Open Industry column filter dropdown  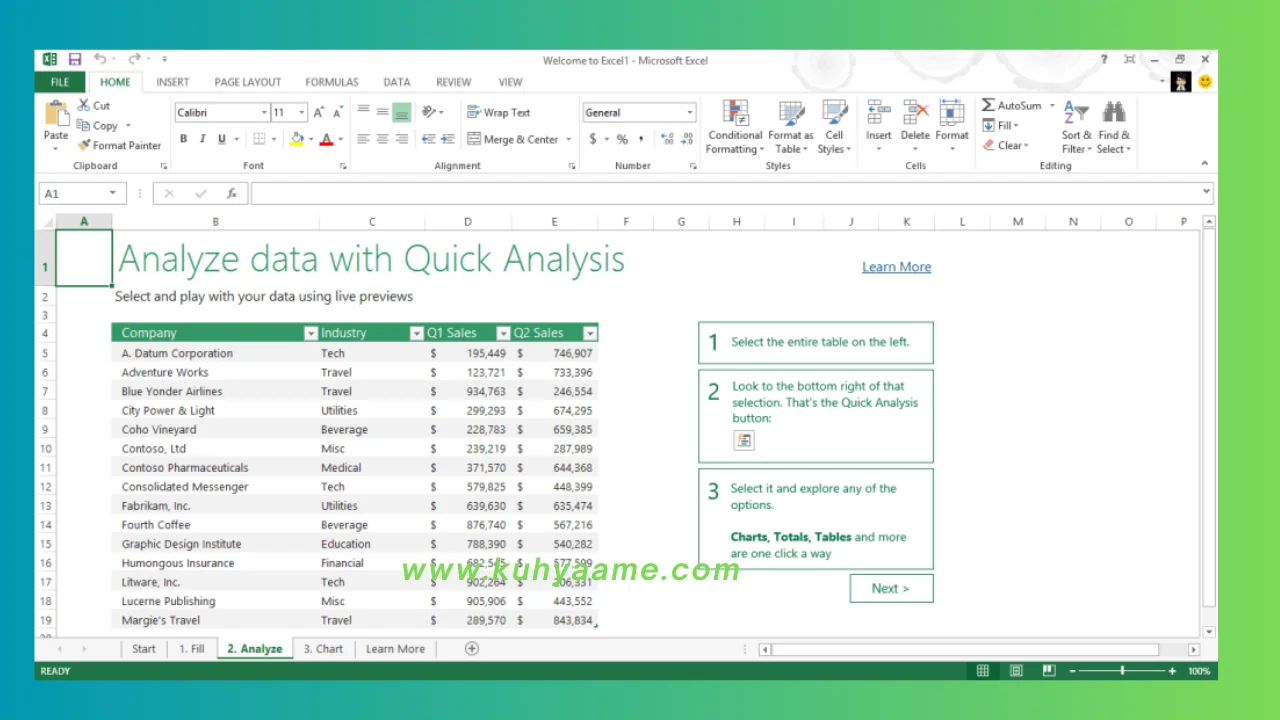tap(417, 333)
